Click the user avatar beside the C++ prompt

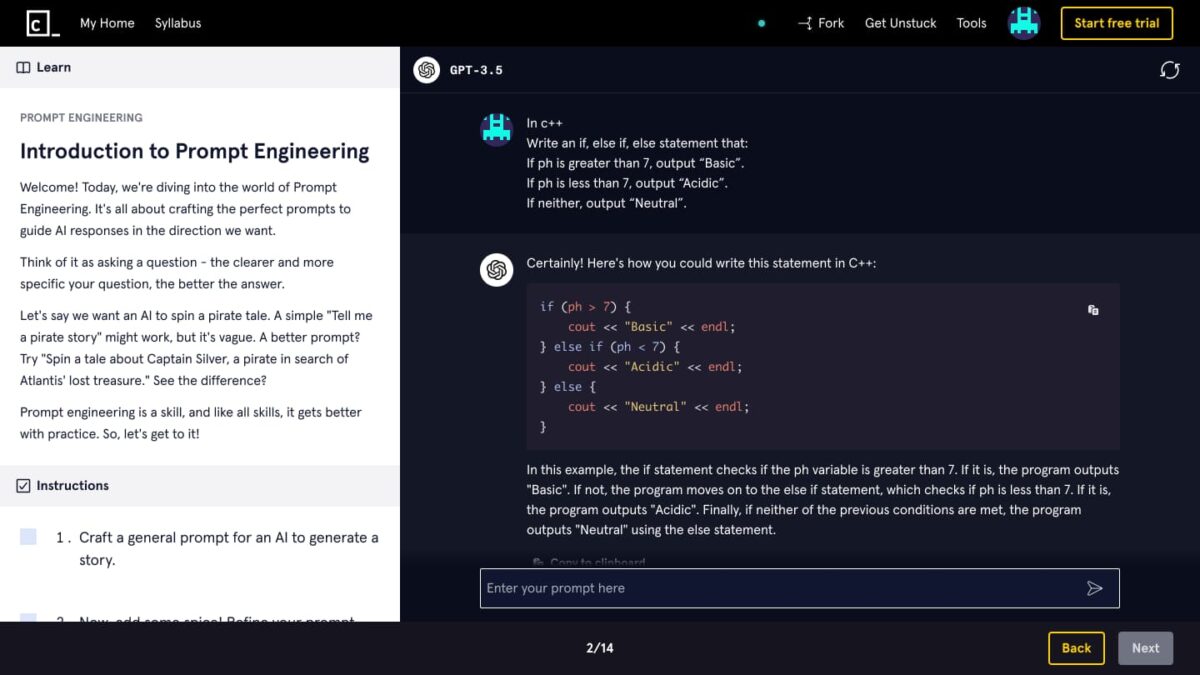[x=497, y=130]
